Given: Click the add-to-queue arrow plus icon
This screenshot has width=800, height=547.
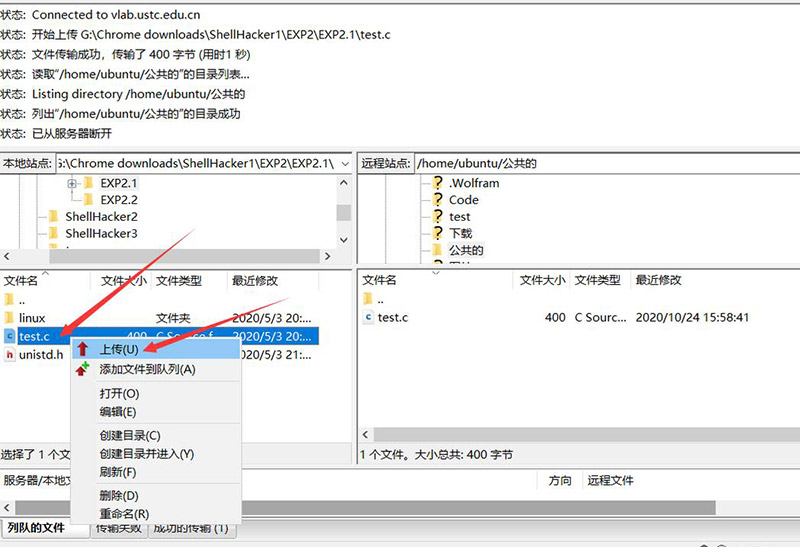Looking at the screenshot, I should tap(83, 369).
